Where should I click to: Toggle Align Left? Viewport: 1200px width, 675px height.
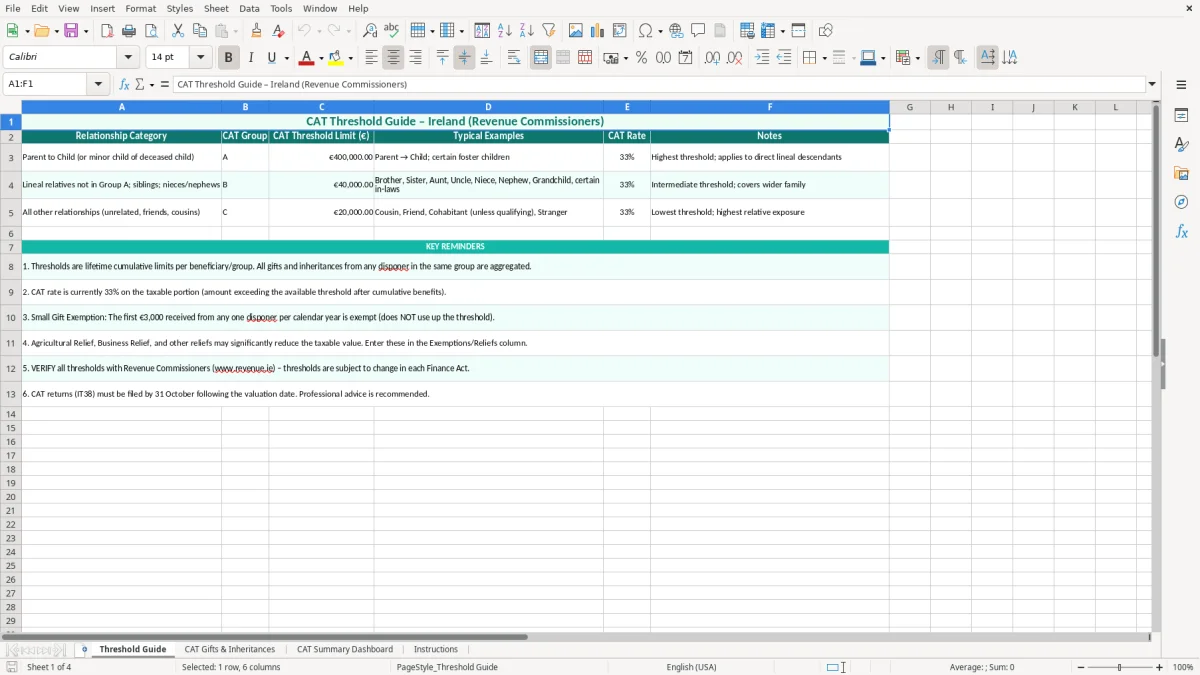[372, 58]
